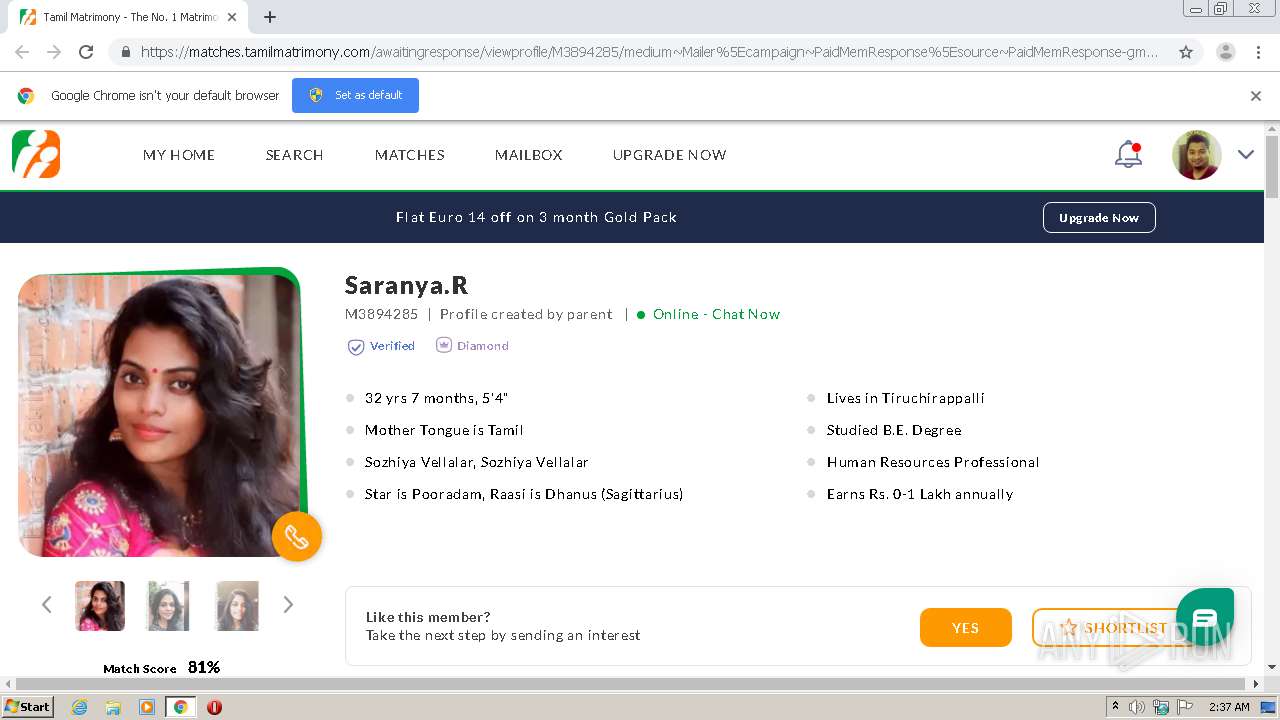Click Earns Rs. 0-1 Lakh annually text
Viewport: 1280px width, 720px height.
tap(920, 494)
